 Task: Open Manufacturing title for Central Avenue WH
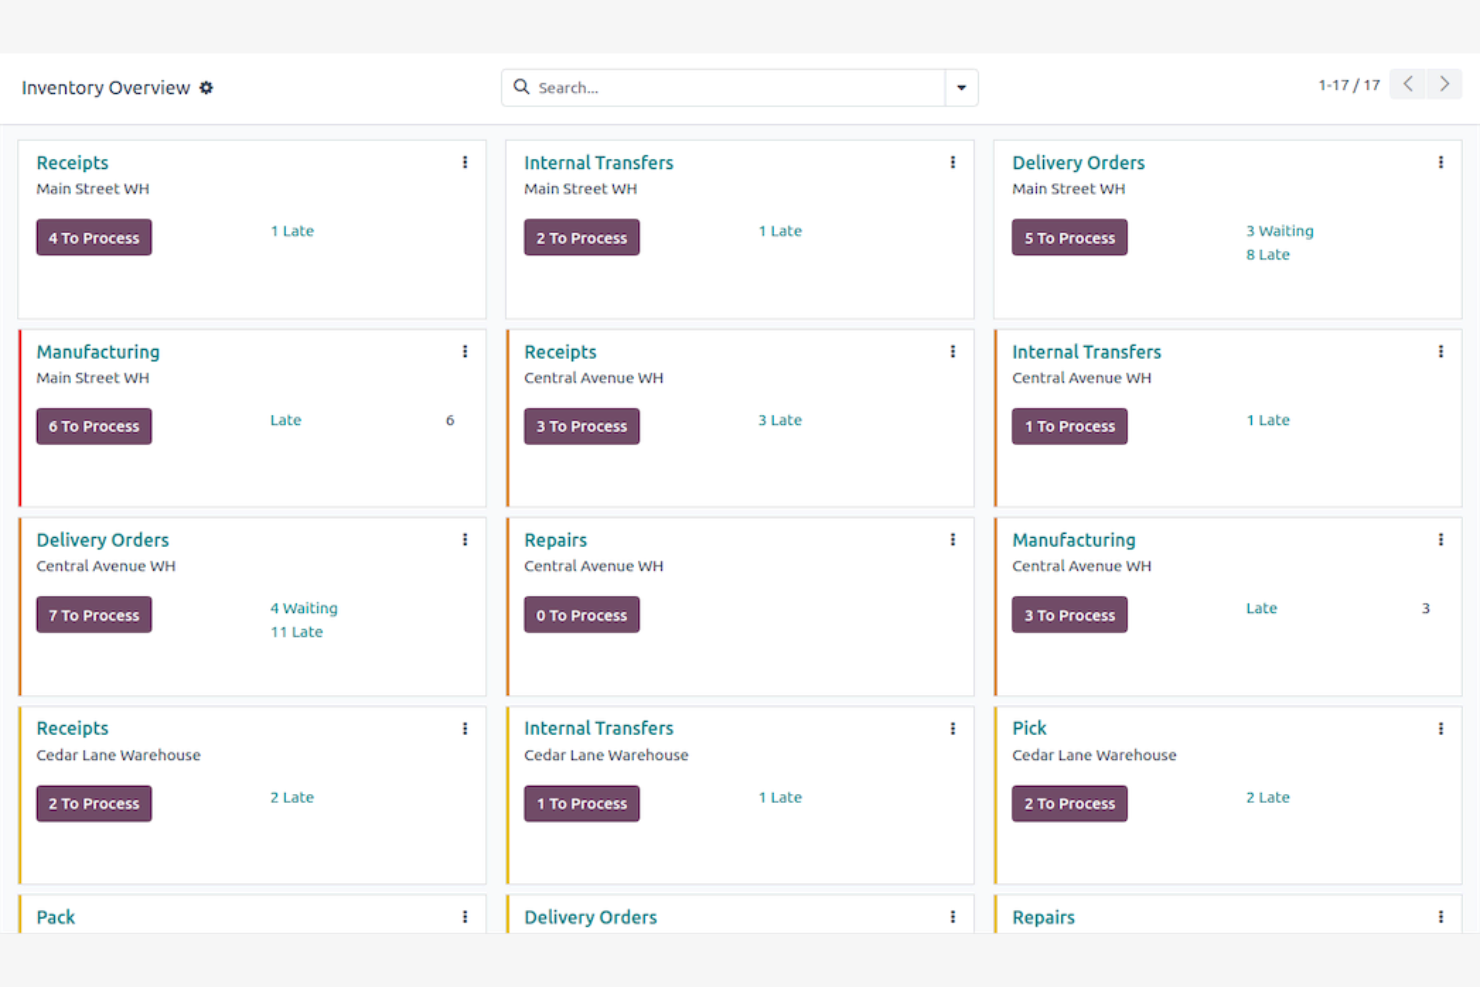pyautogui.click(x=1074, y=539)
